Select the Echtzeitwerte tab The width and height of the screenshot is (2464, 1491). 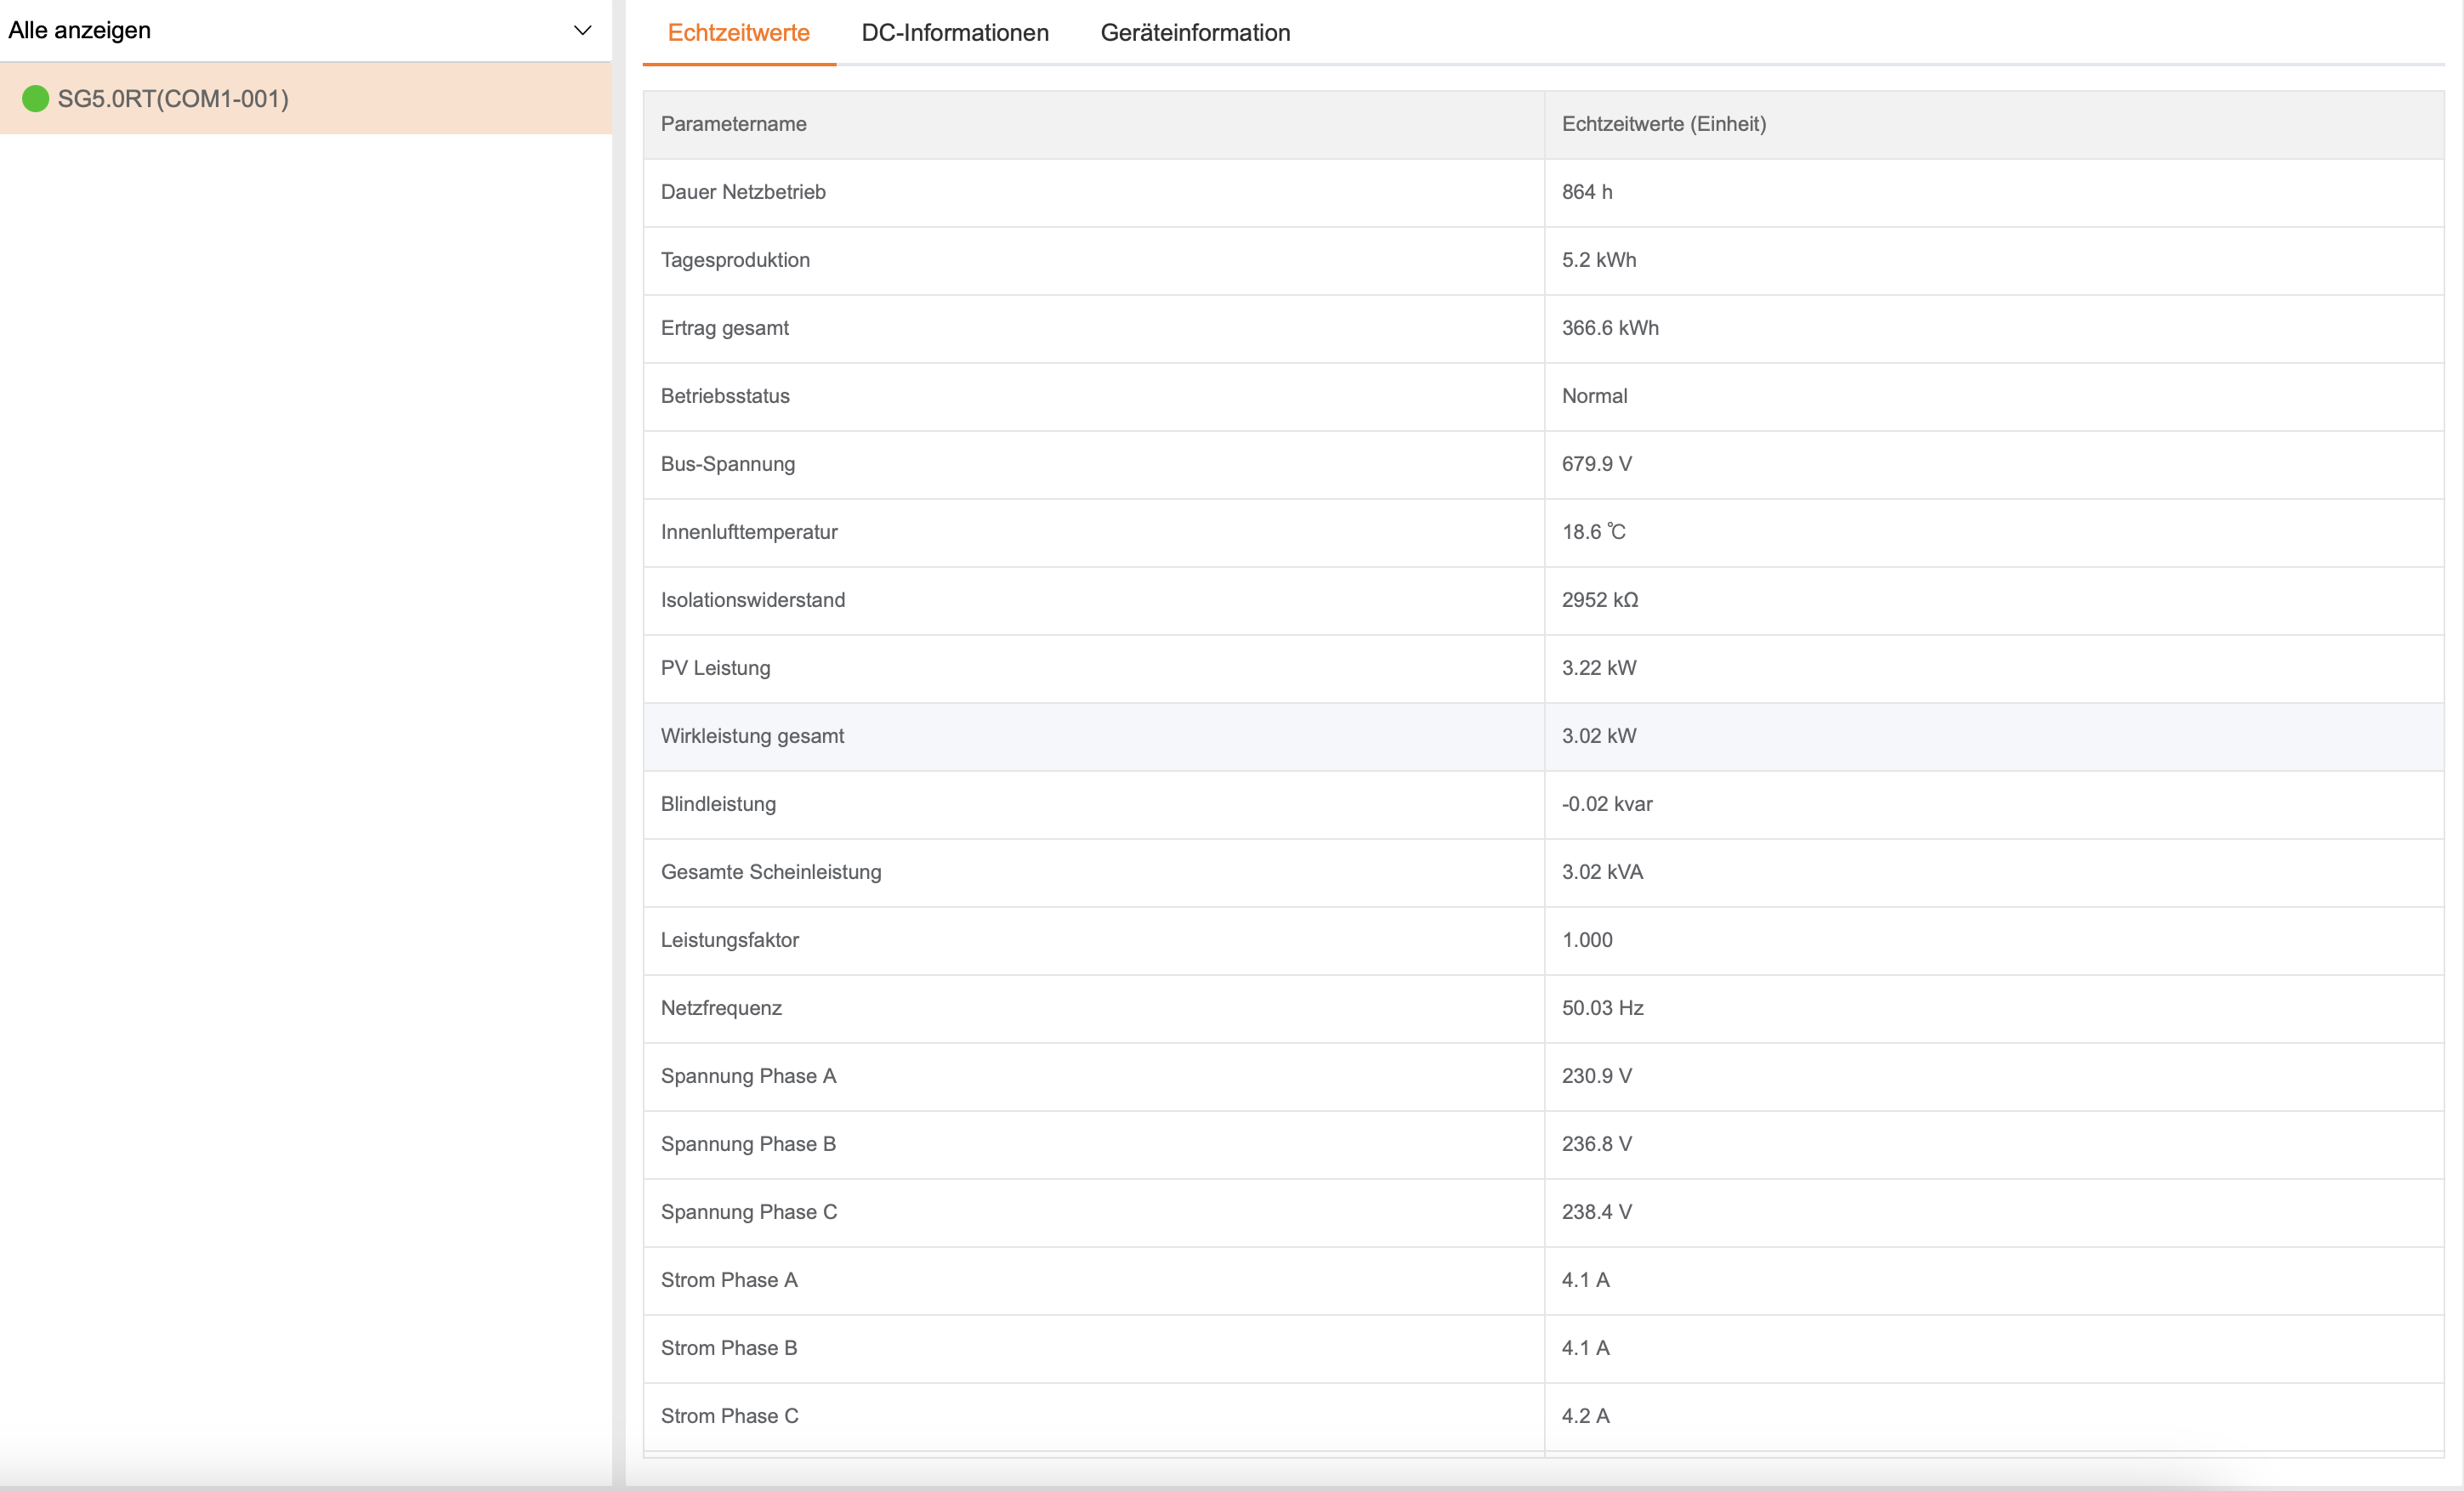(x=738, y=33)
